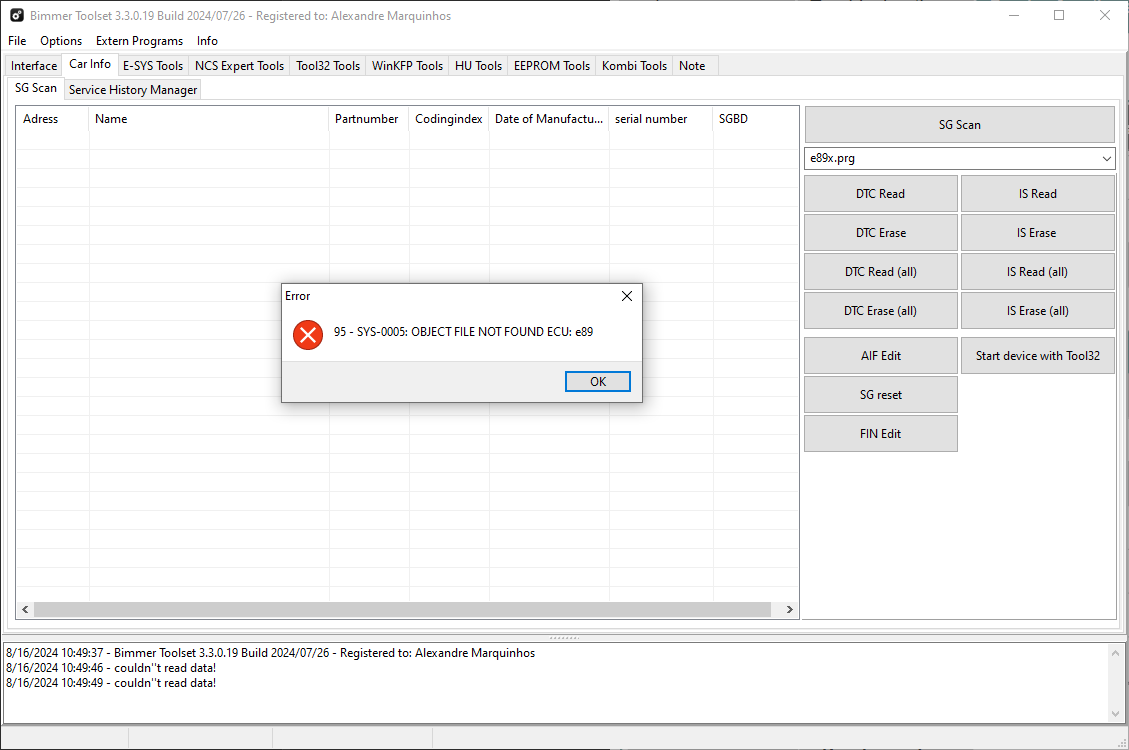Click the IS Erase button
1129x750 pixels.
[1038, 232]
